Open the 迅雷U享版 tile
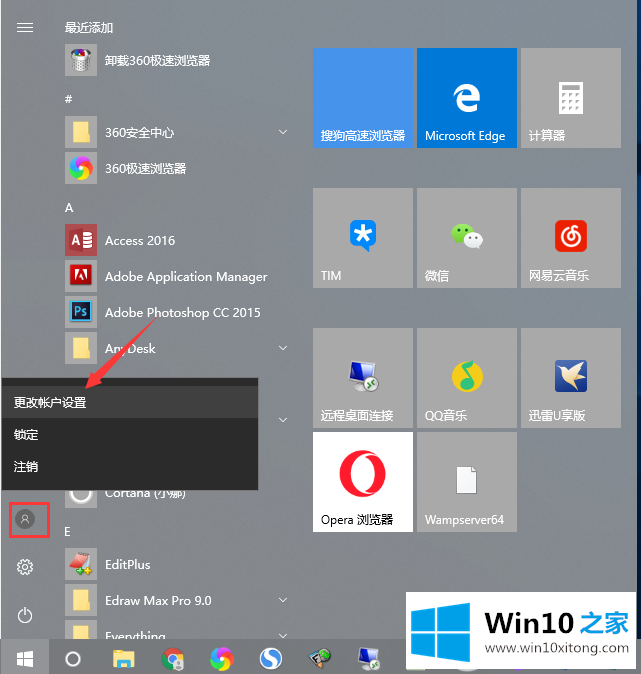Image resolution: width=641 pixels, height=674 pixels. coord(571,378)
